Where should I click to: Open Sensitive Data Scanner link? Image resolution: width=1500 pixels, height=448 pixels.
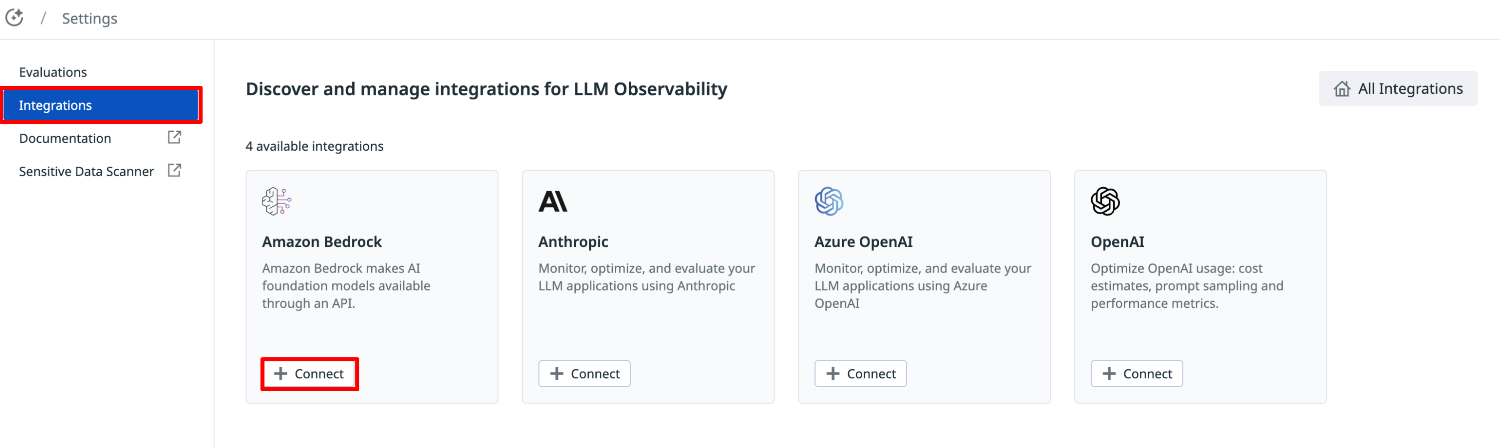coord(86,171)
